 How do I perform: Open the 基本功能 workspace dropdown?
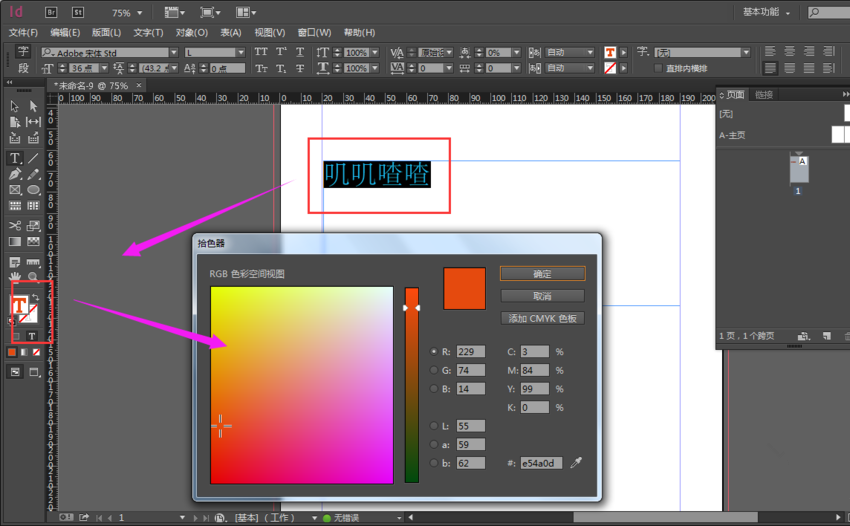(788, 13)
